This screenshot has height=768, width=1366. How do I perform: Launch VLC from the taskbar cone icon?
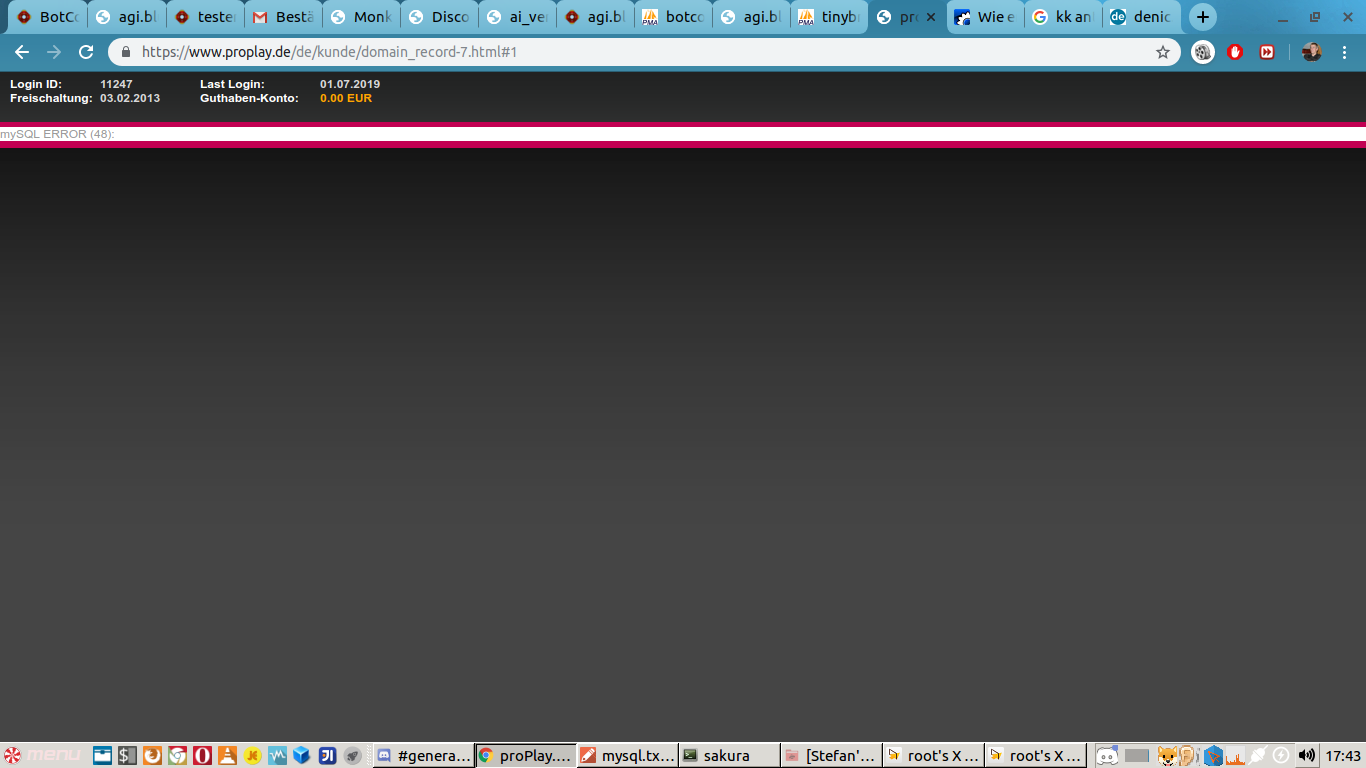click(227, 756)
